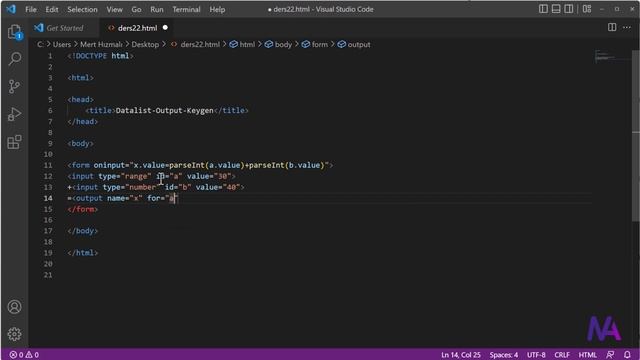This screenshot has height=360, width=640.
Task: Open the Accounts menu icon
Action: pyautogui.click(x=14, y=307)
